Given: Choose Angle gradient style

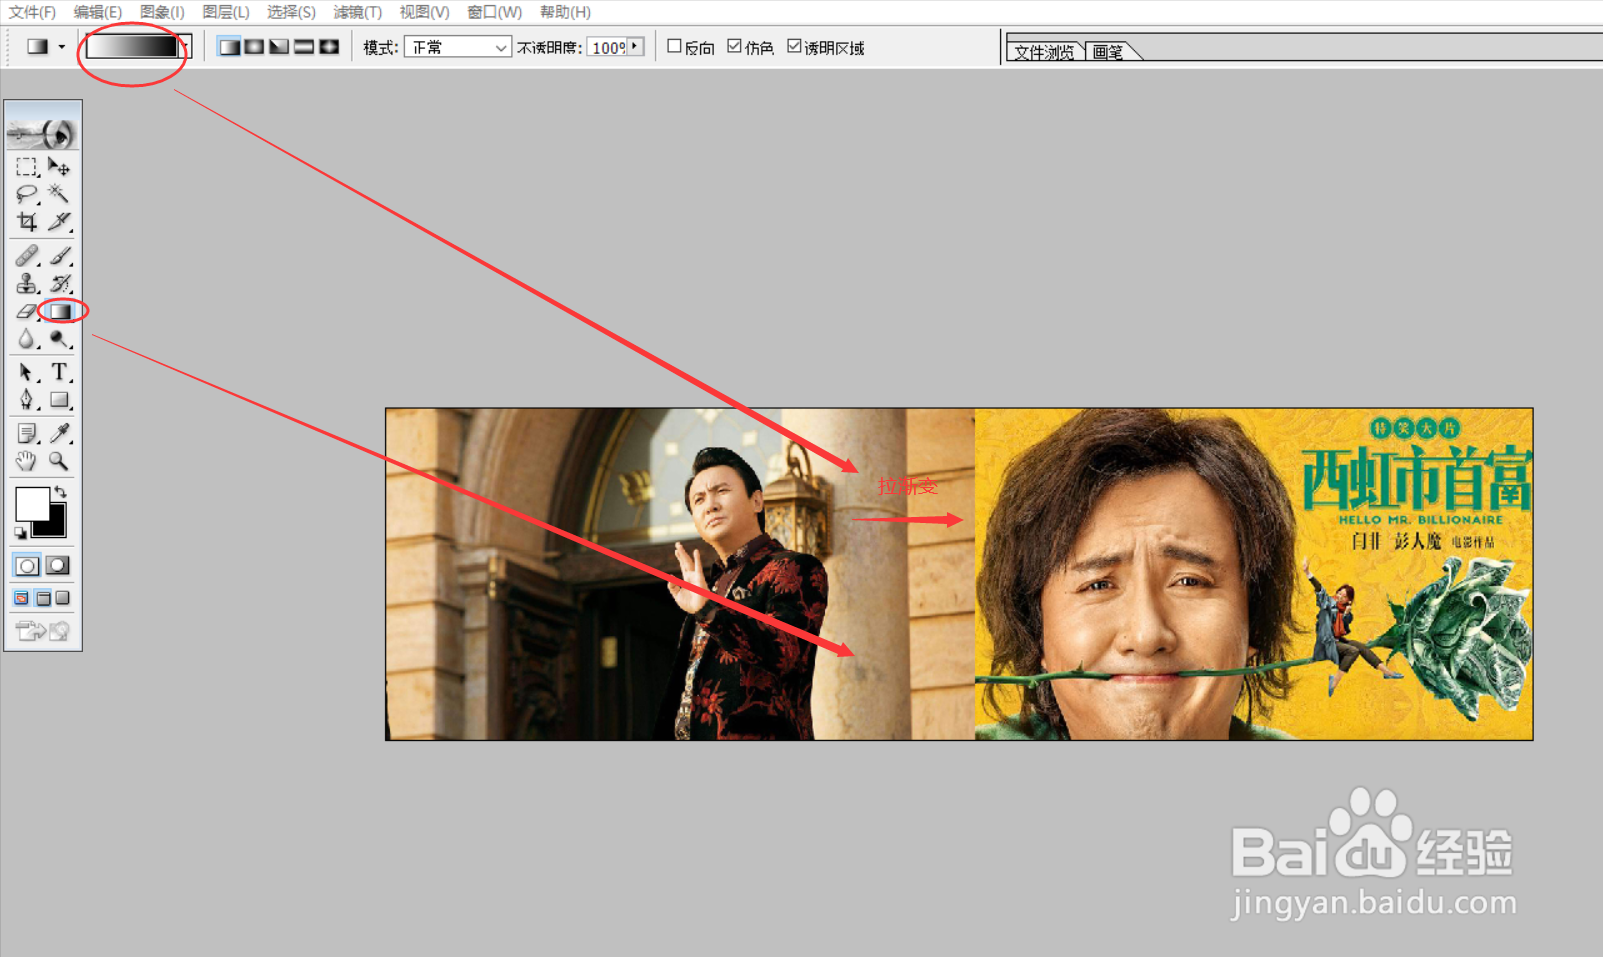Looking at the screenshot, I should pos(279,47).
